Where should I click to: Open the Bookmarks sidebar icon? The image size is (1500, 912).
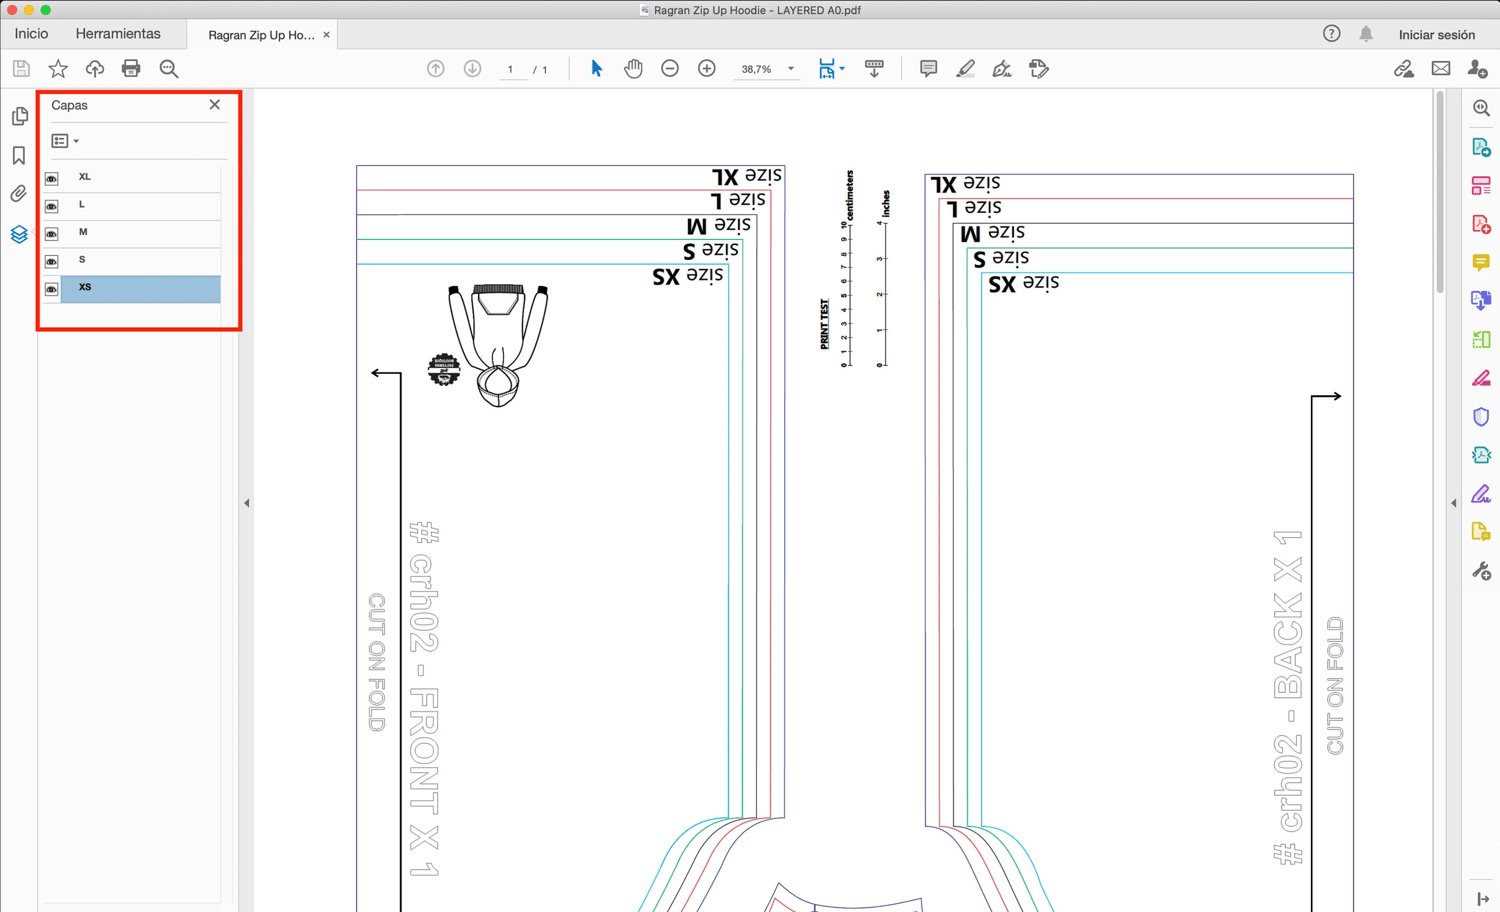click(19, 156)
